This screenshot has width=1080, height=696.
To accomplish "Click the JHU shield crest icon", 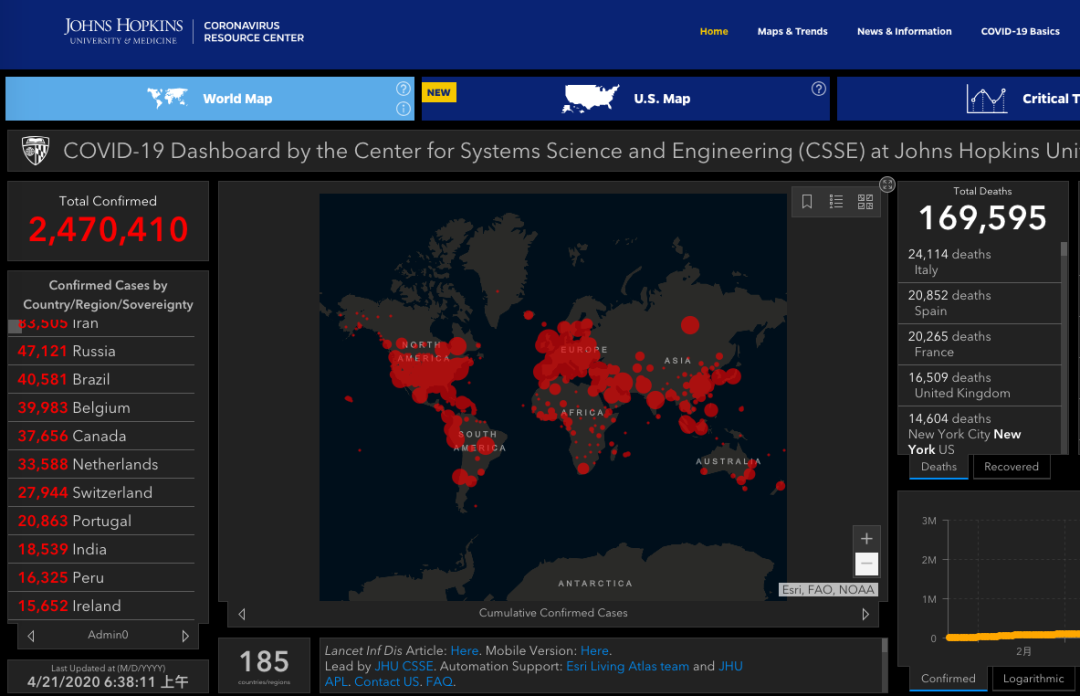I will [x=35, y=150].
